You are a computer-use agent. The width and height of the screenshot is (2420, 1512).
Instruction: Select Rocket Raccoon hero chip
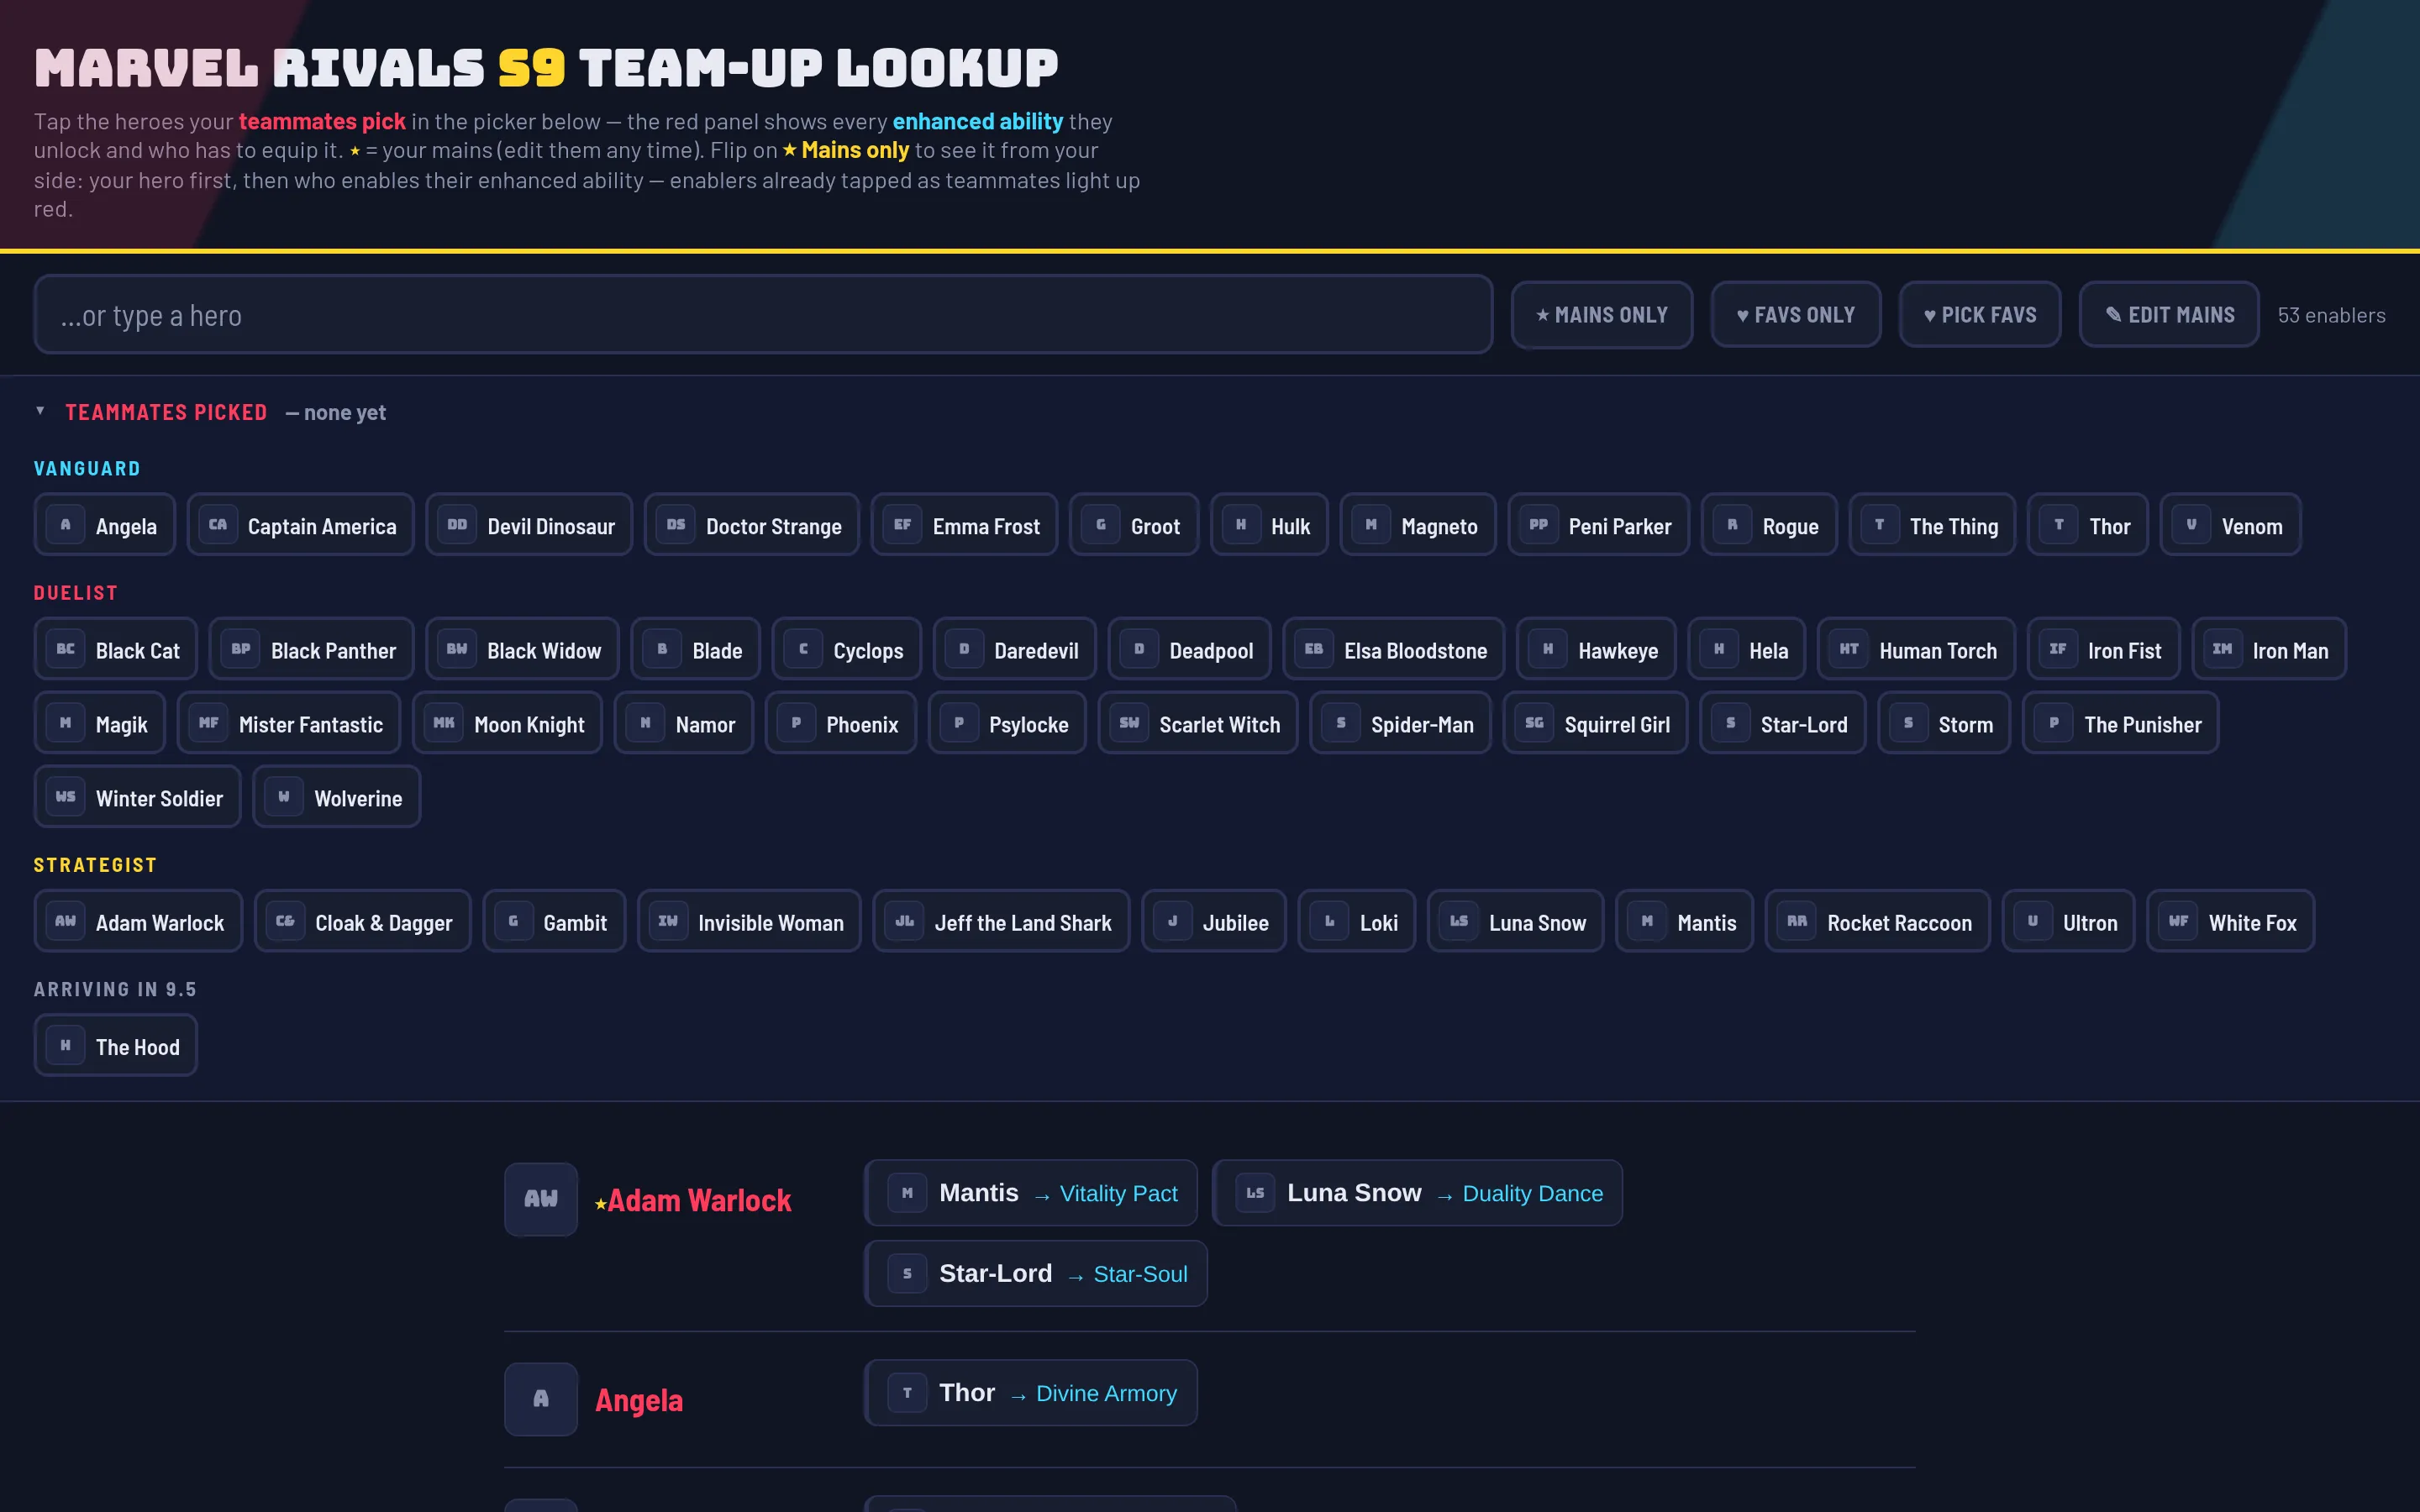[1877, 921]
